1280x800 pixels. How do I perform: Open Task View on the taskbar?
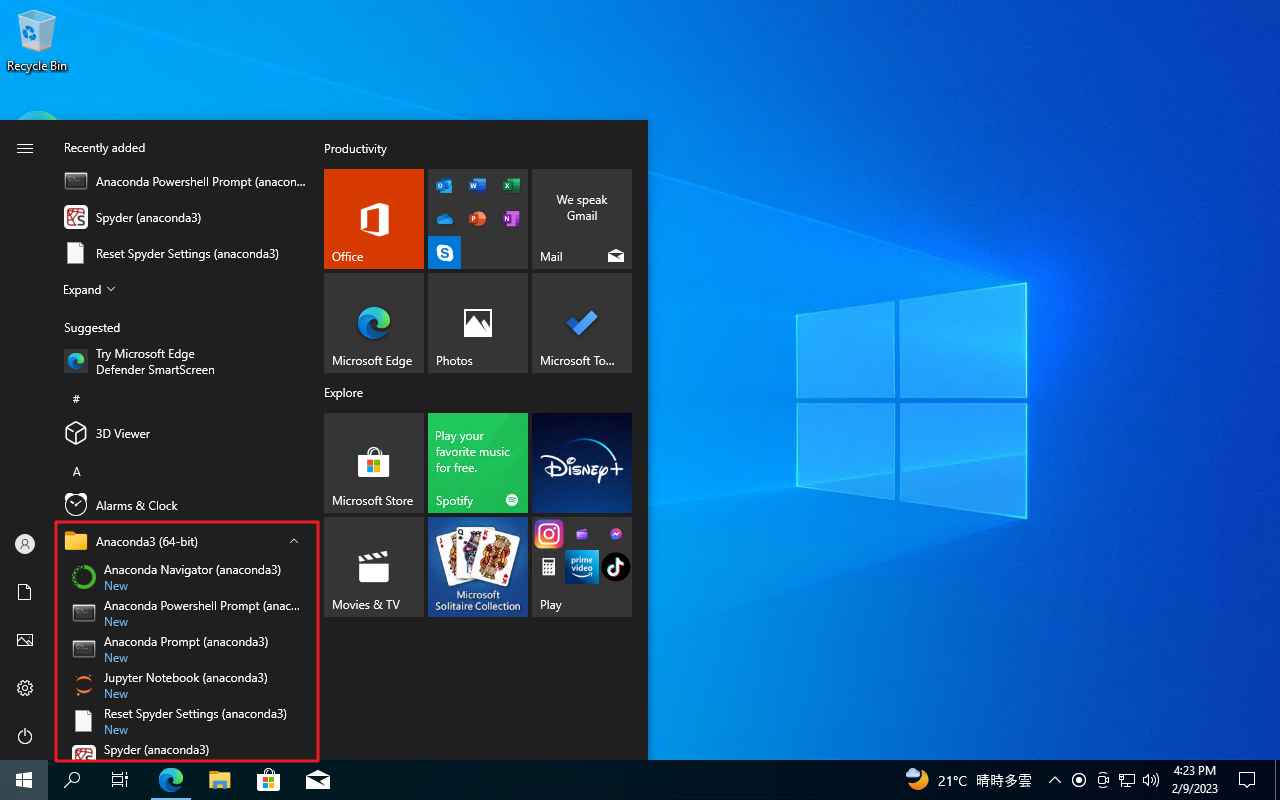[120, 780]
